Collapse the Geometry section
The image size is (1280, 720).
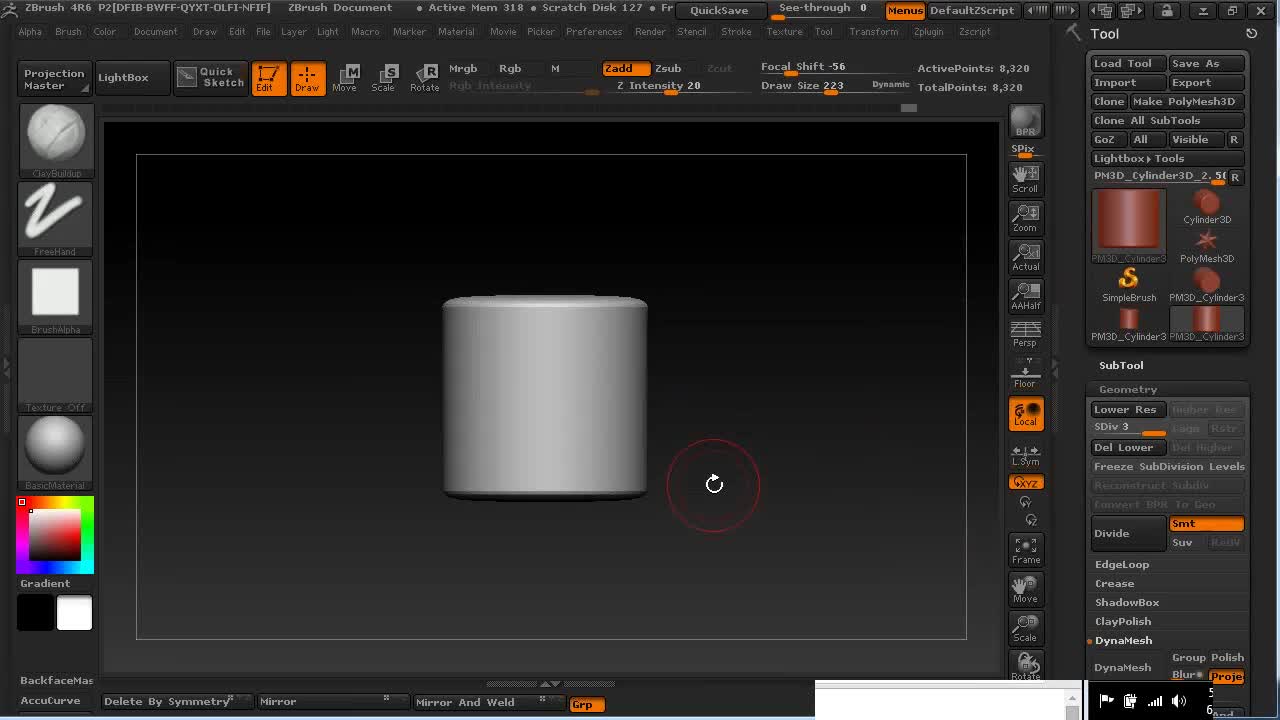[x=1128, y=389]
